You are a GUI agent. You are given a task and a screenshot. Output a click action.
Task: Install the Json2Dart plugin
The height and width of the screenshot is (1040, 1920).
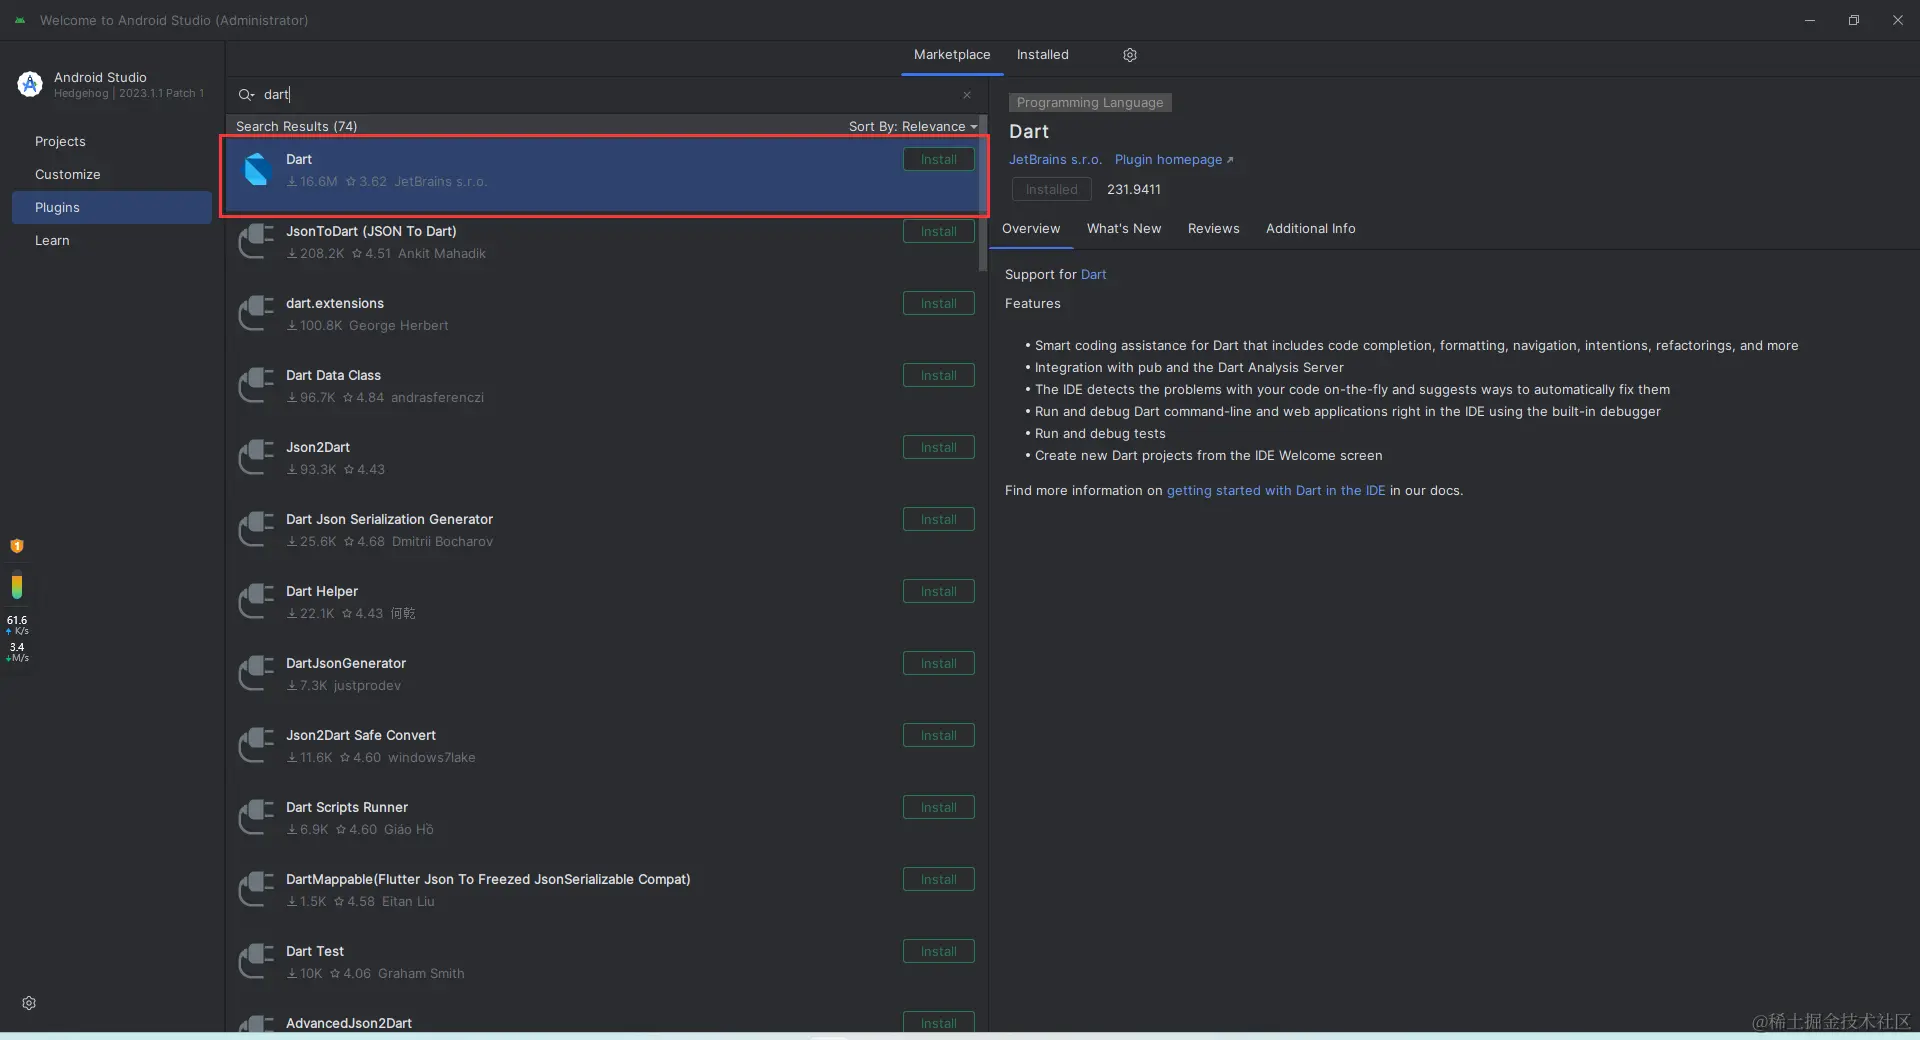tap(939, 447)
